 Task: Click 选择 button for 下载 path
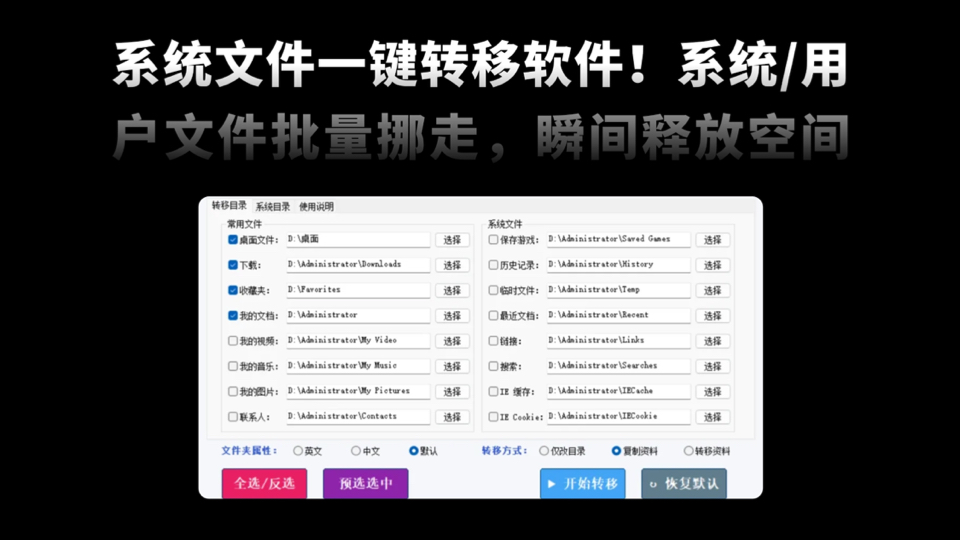click(452, 265)
